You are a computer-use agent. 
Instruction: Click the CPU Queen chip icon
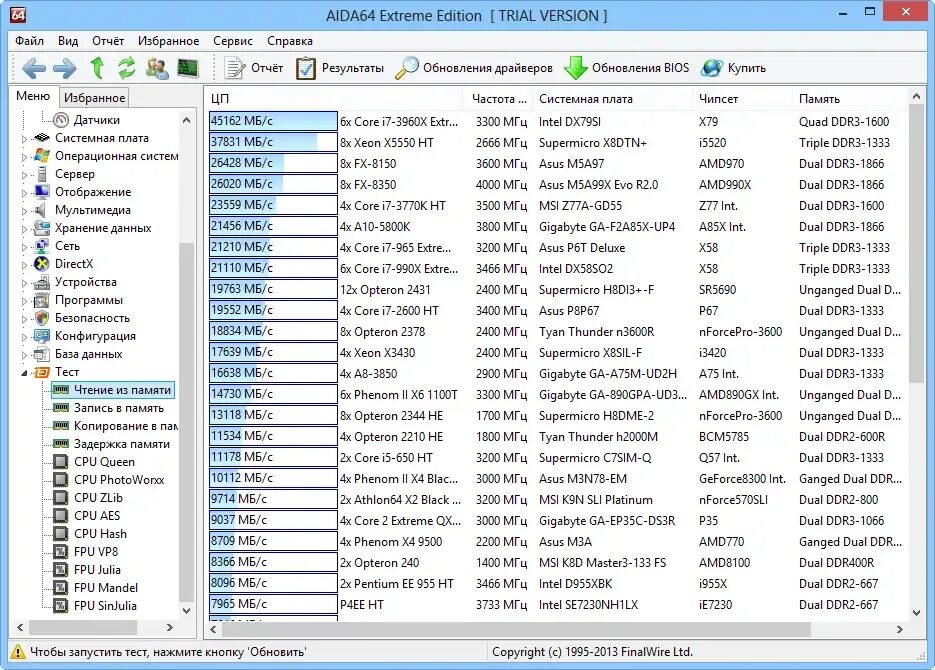(60, 462)
